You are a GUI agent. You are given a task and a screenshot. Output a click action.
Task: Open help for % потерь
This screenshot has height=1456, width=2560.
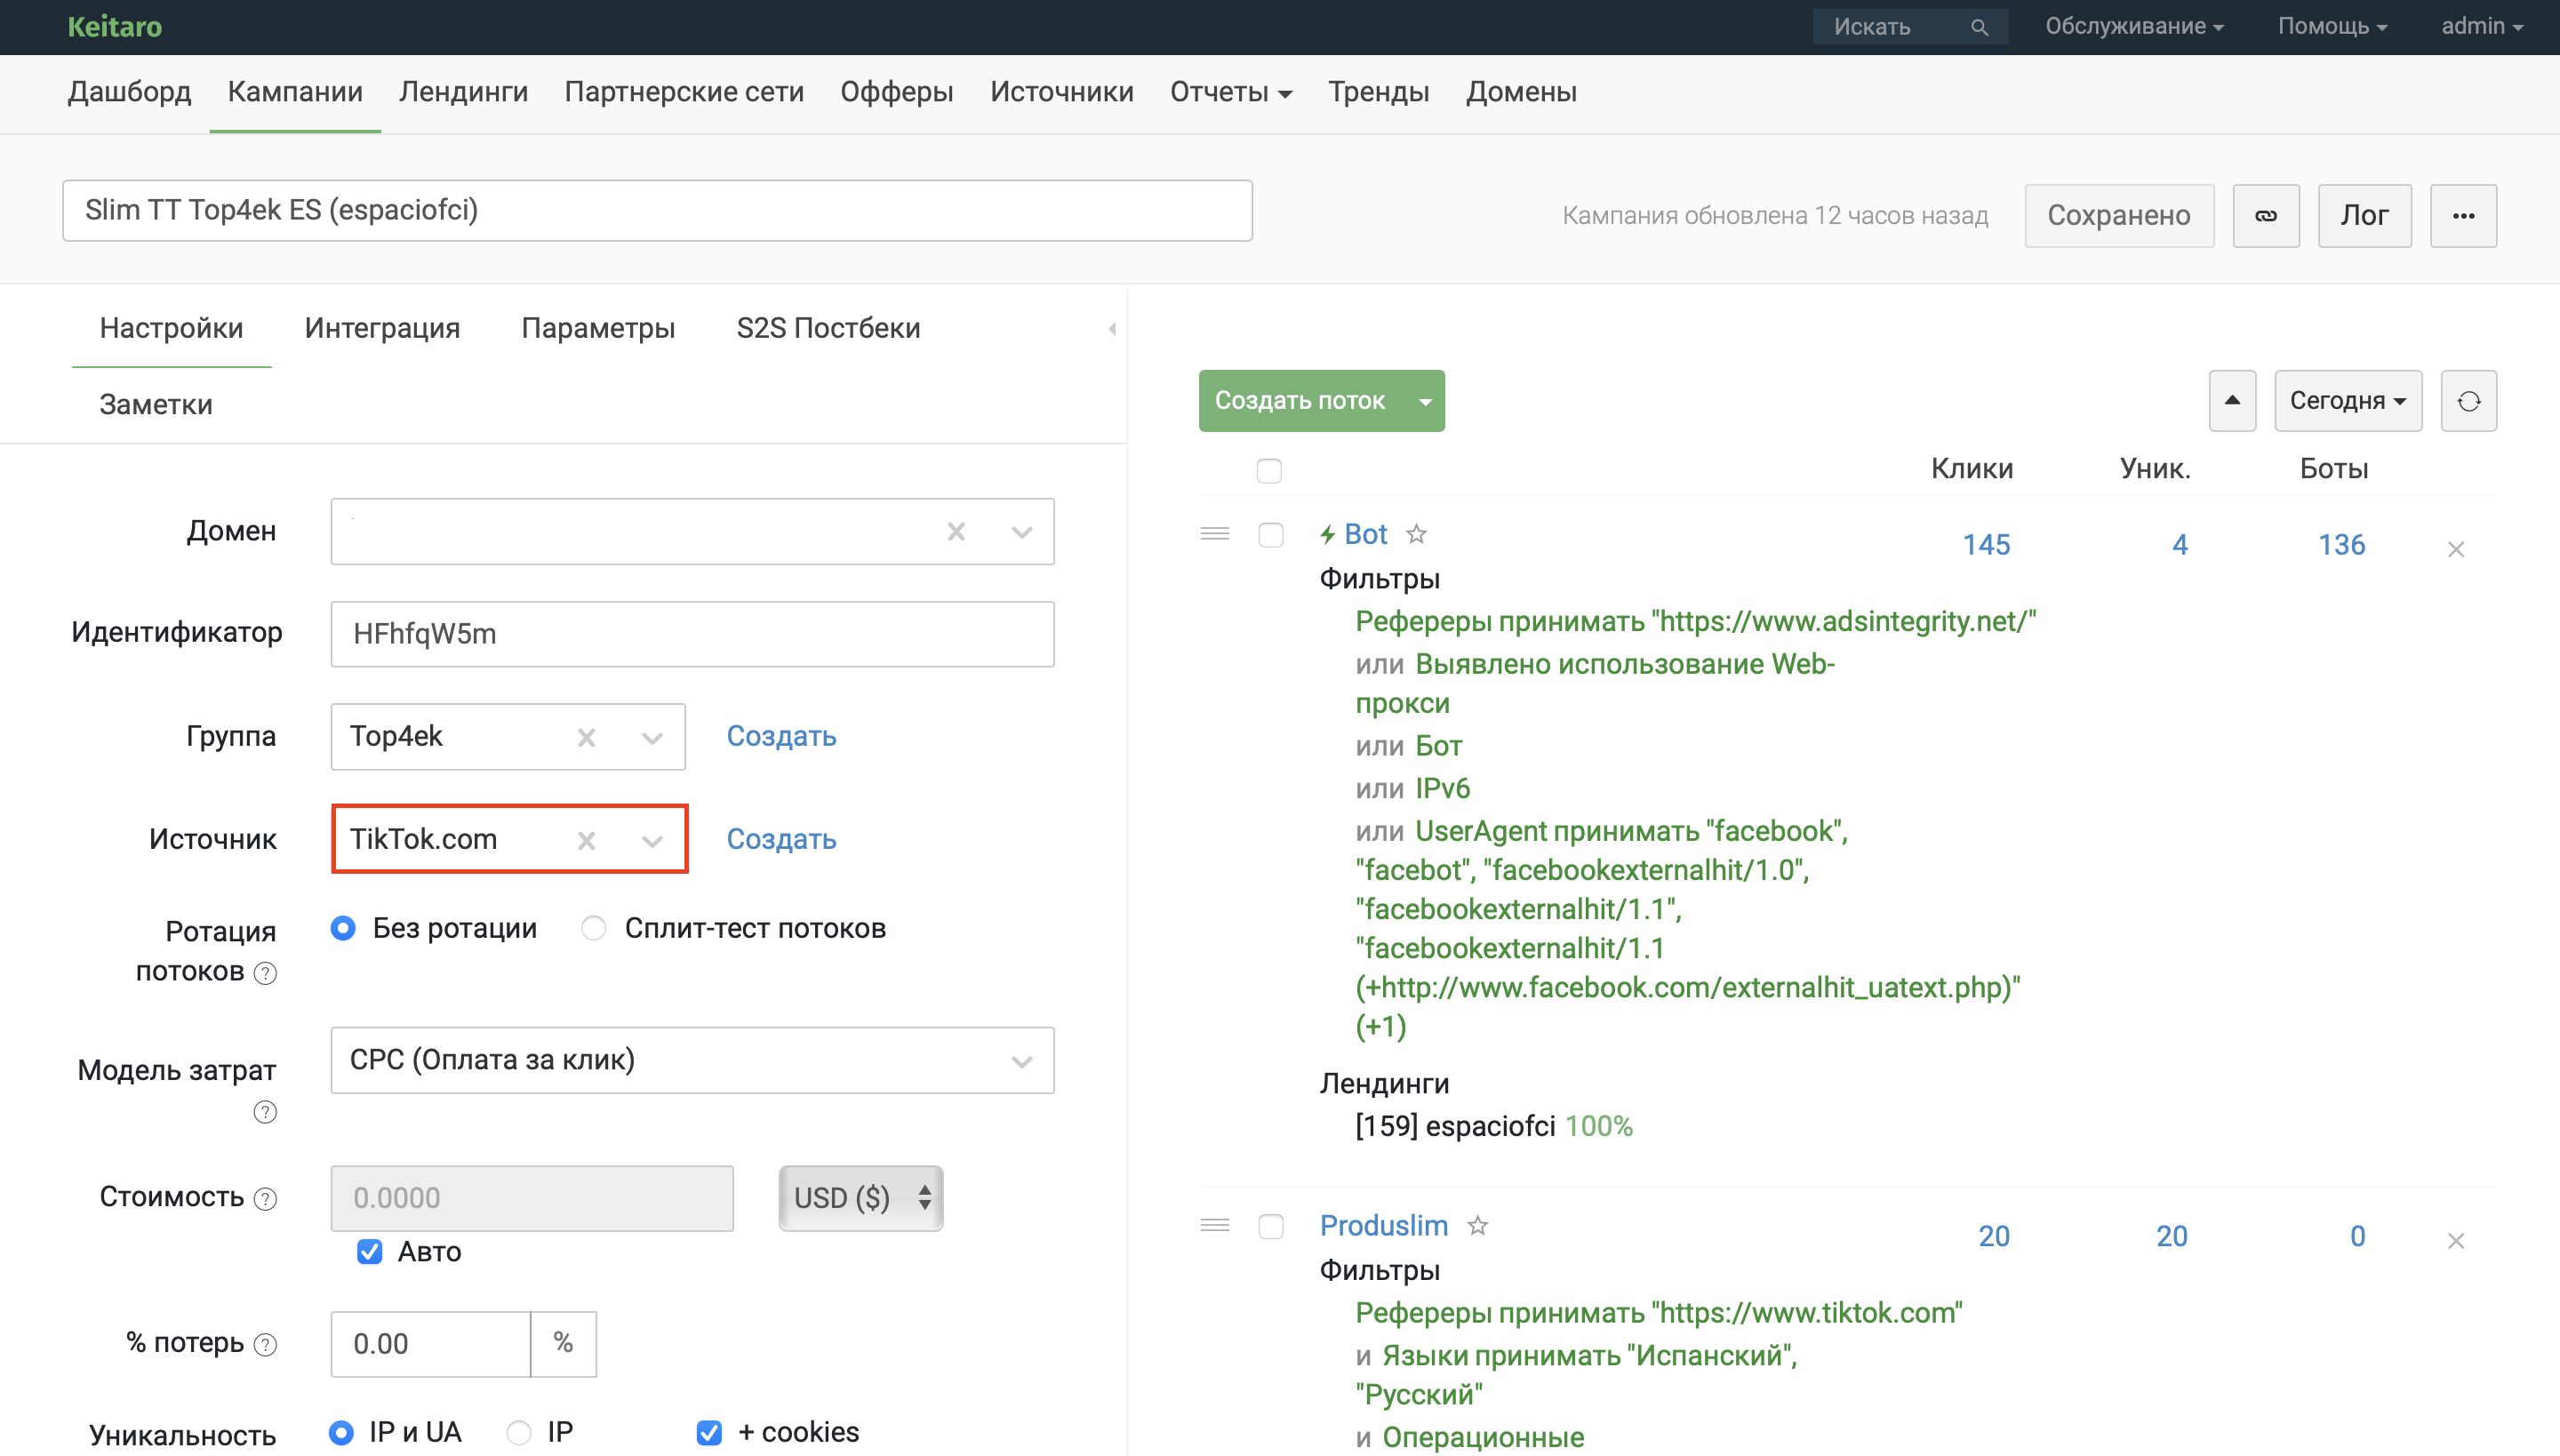(x=265, y=1344)
